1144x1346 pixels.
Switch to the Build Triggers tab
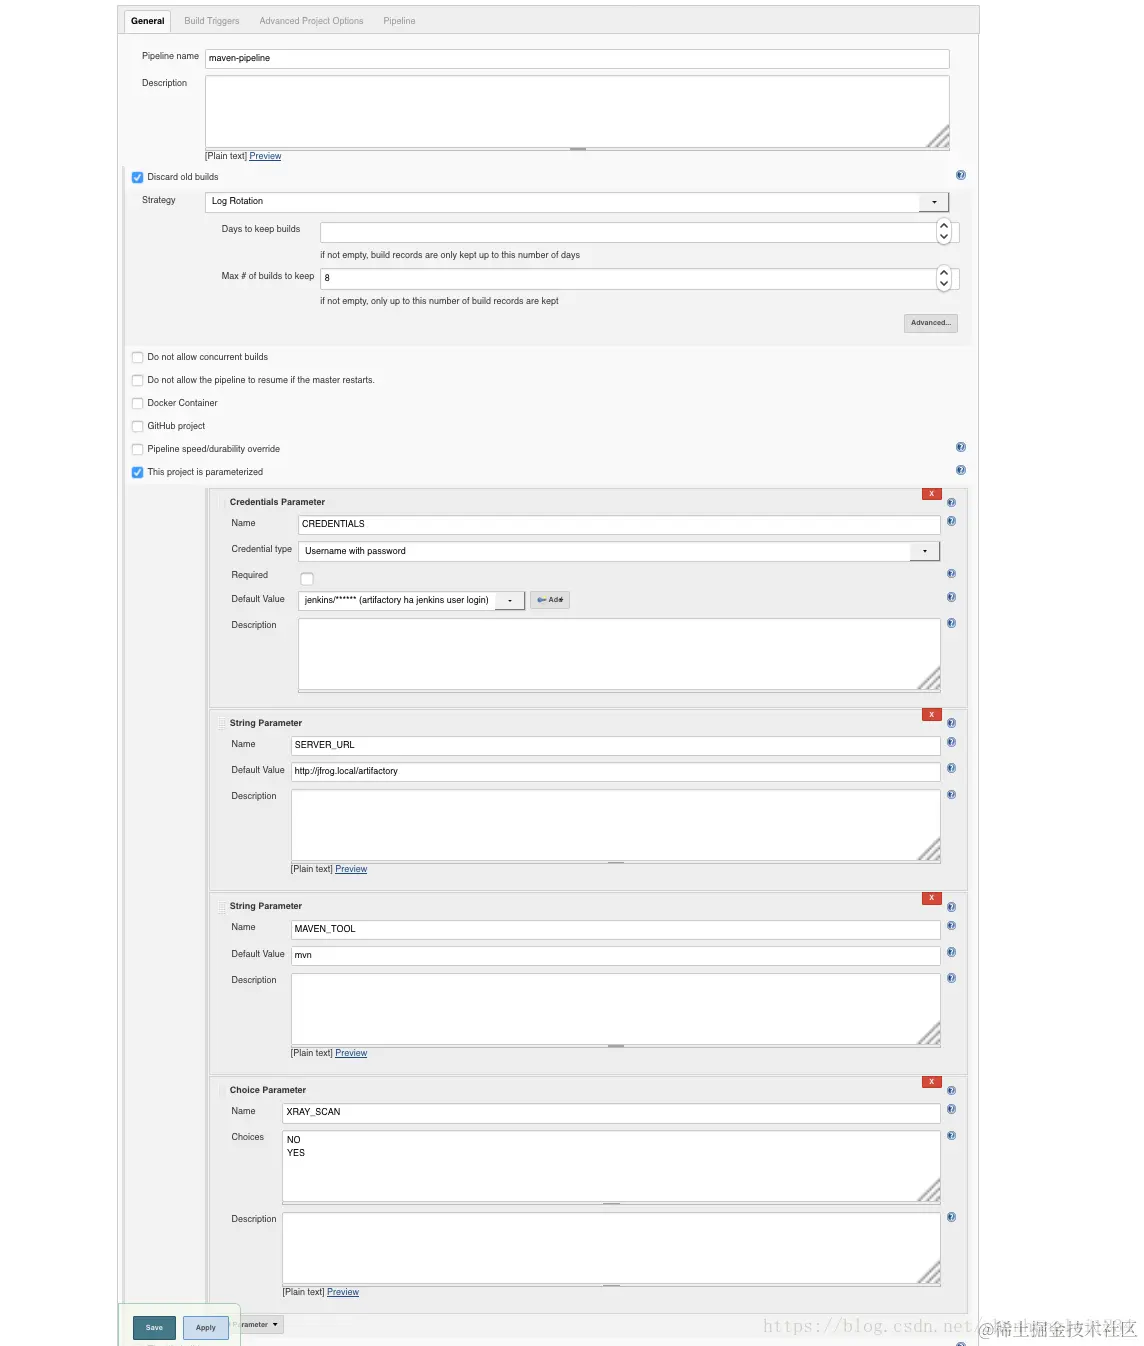click(212, 21)
